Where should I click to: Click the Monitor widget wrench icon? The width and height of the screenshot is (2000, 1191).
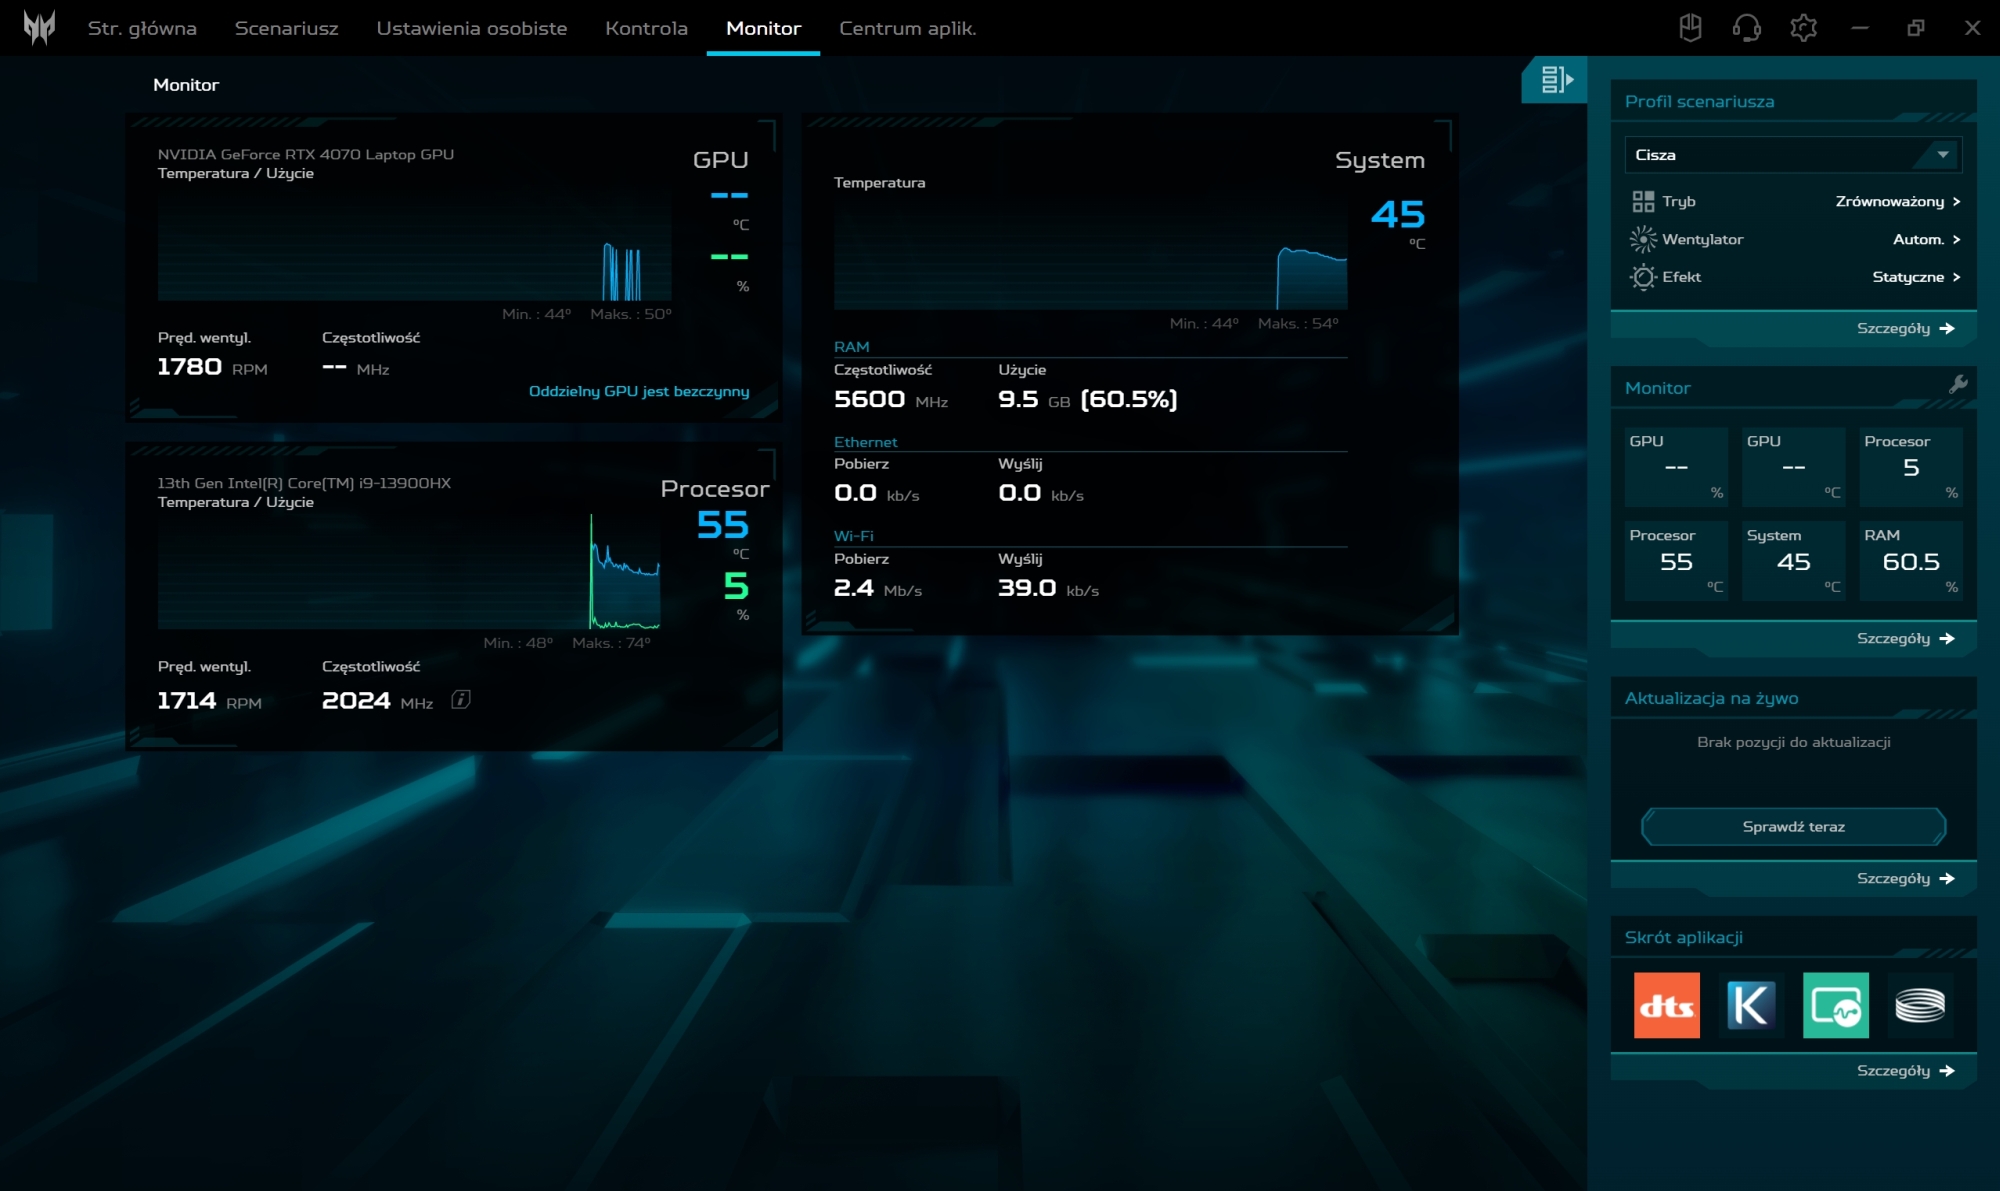(x=1958, y=384)
